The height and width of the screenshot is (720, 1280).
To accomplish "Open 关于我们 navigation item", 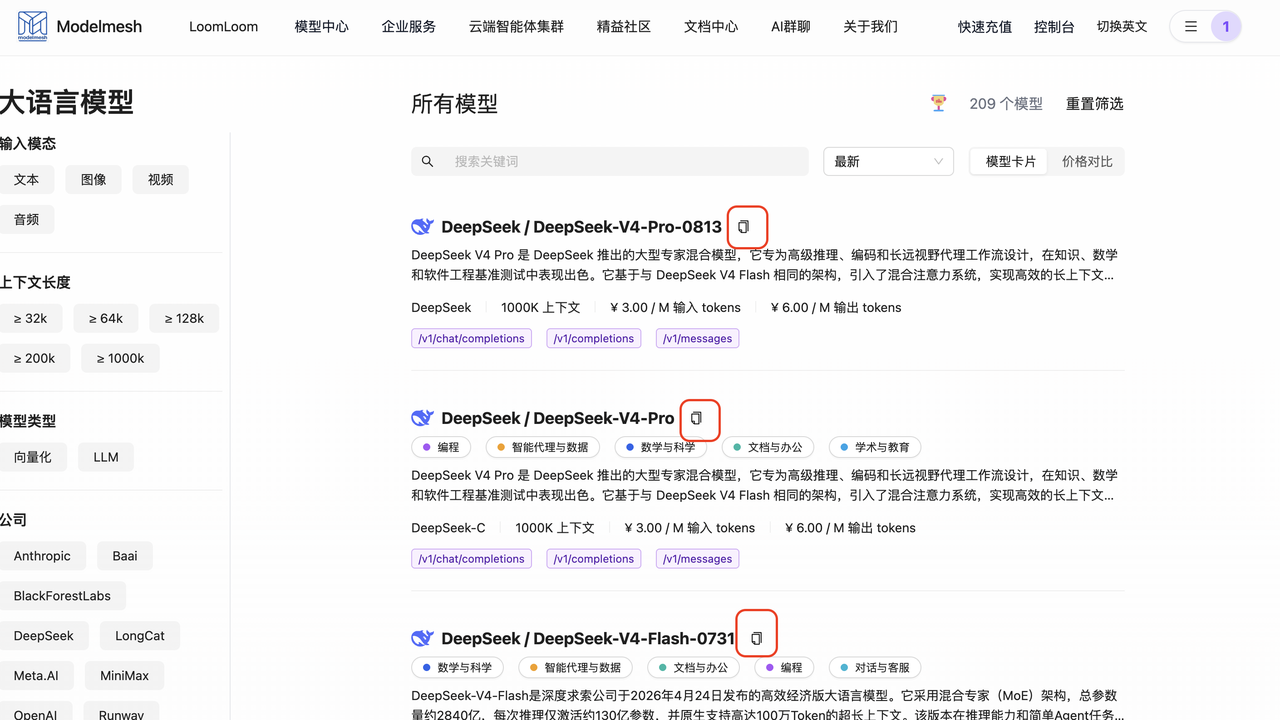I will pyautogui.click(x=870, y=27).
